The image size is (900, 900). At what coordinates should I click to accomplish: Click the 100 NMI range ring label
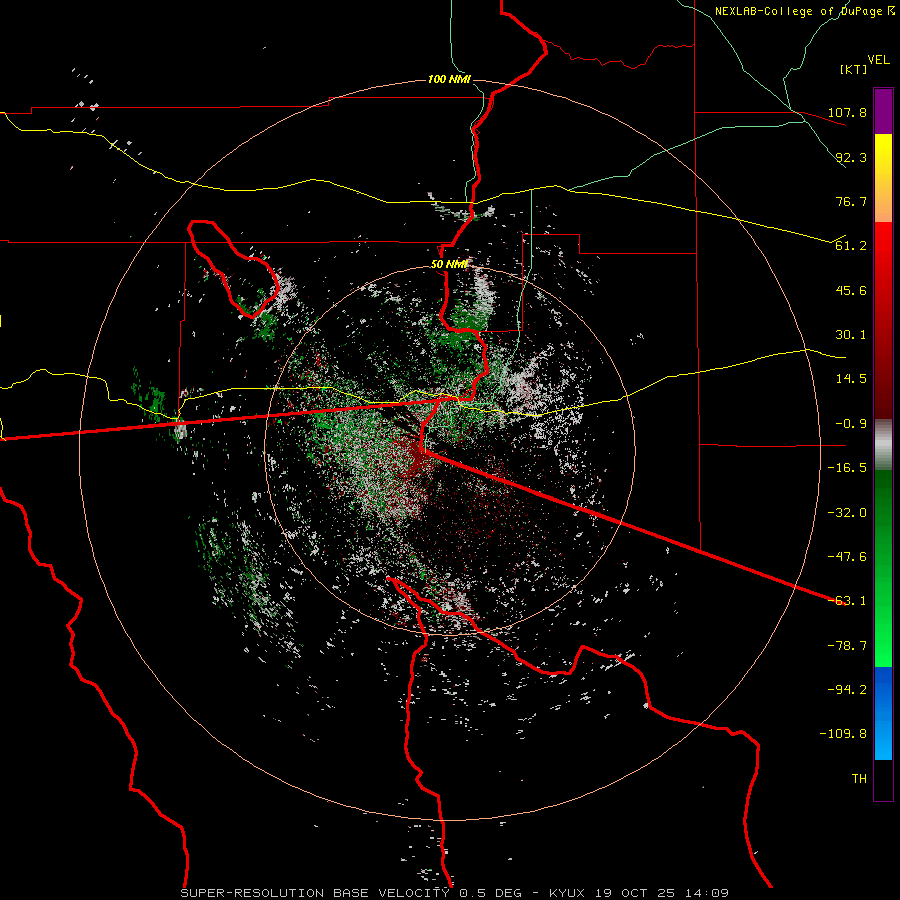[x=449, y=79]
